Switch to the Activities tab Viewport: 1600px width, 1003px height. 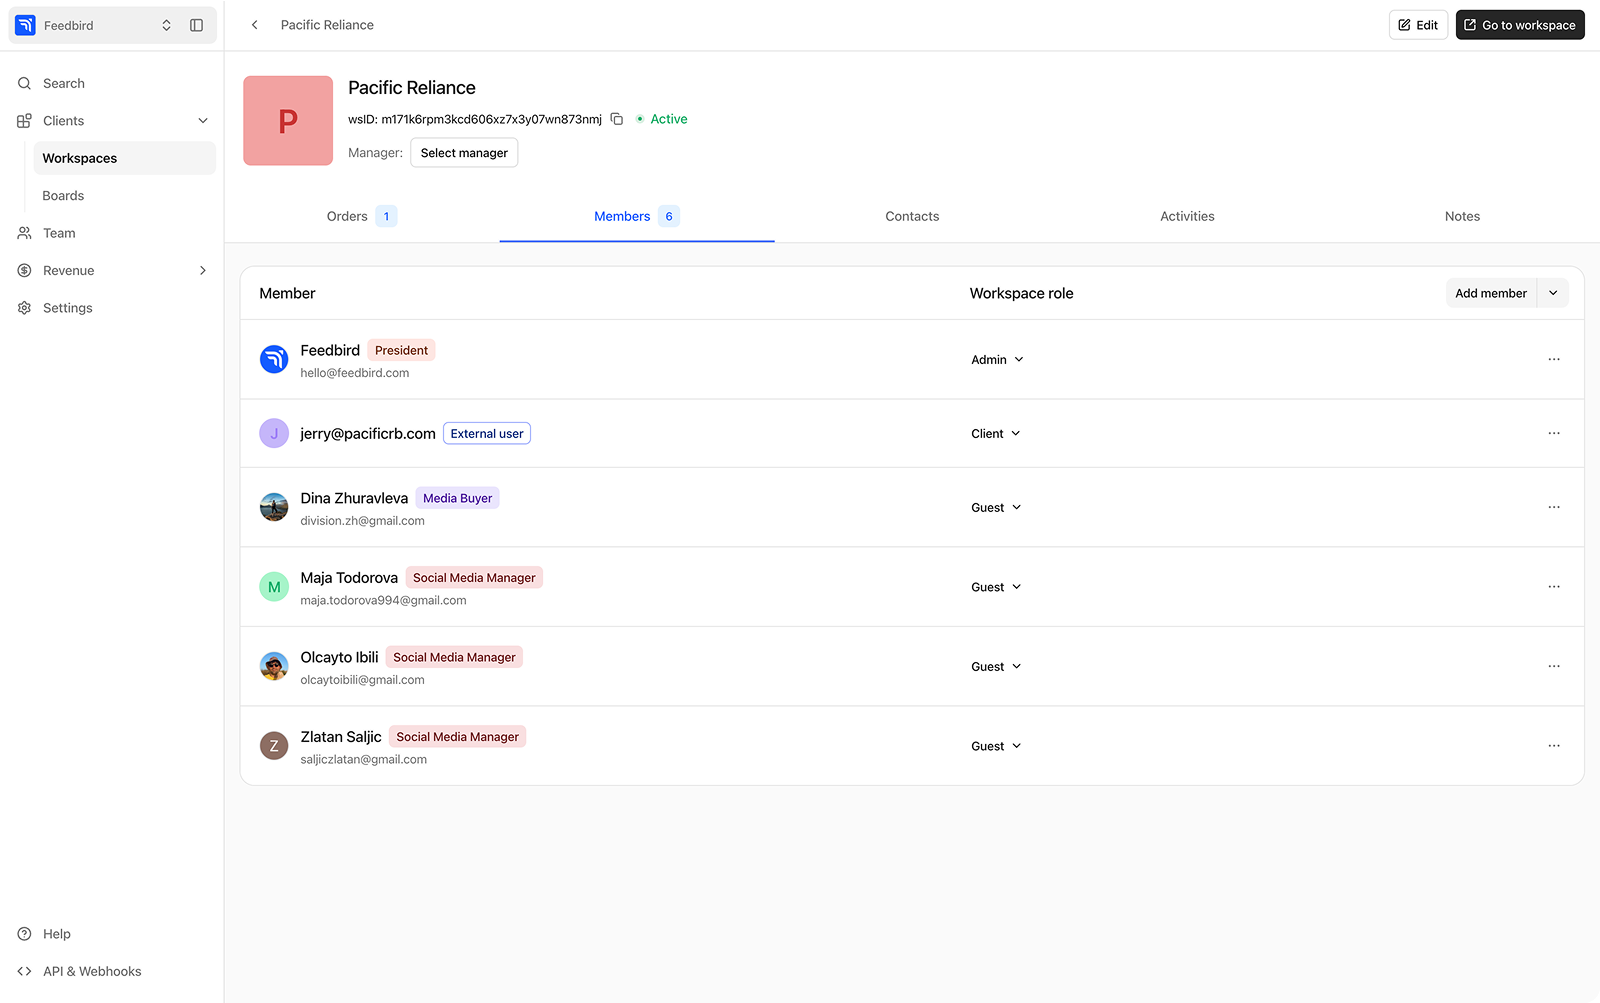point(1187,216)
